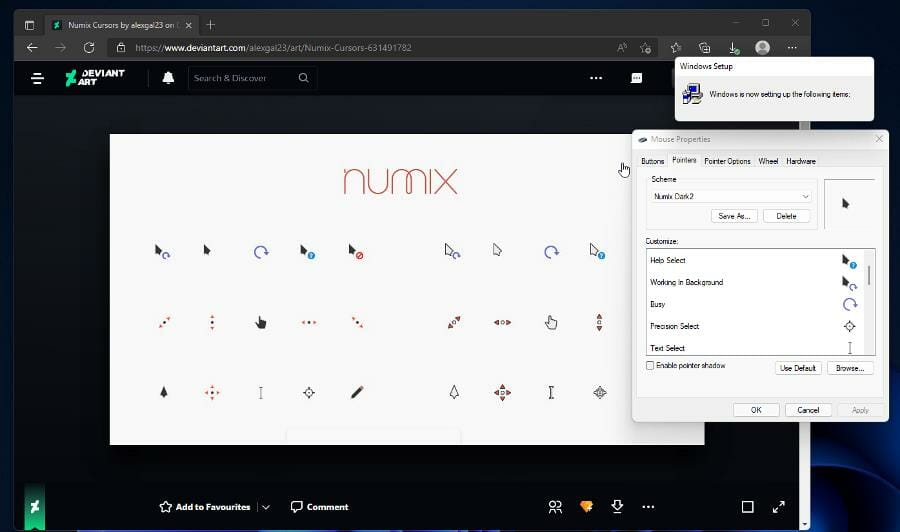Close the Mouse Properties dialog
The image size is (900, 532).
coord(879,139)
